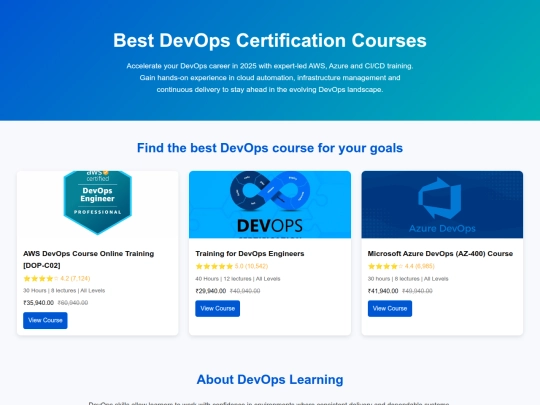The width and height of the screenshot is (540, 405).
Task: Select the ₹35,940.00 price text
Action: click(39, 303)
